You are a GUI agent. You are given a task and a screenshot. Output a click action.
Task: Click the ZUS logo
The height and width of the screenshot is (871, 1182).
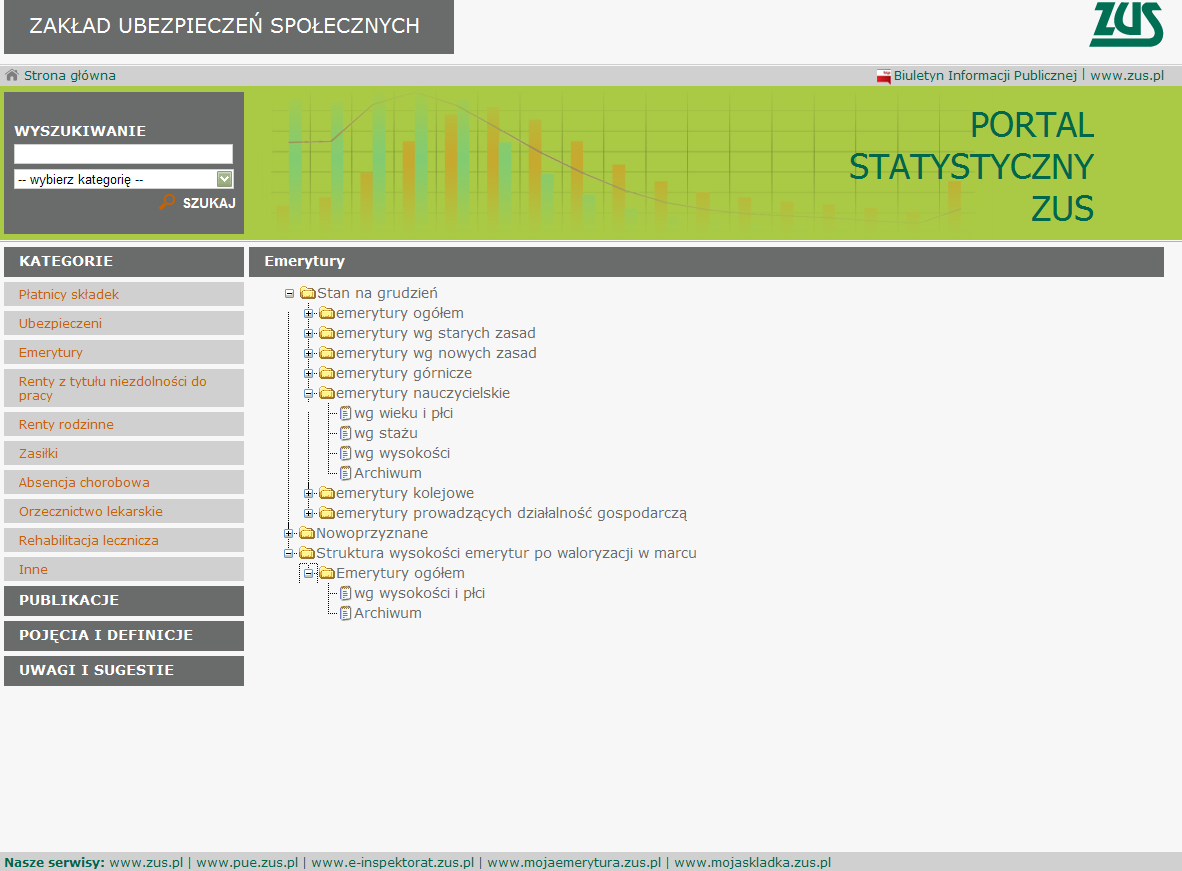[x=1126, y=24]
